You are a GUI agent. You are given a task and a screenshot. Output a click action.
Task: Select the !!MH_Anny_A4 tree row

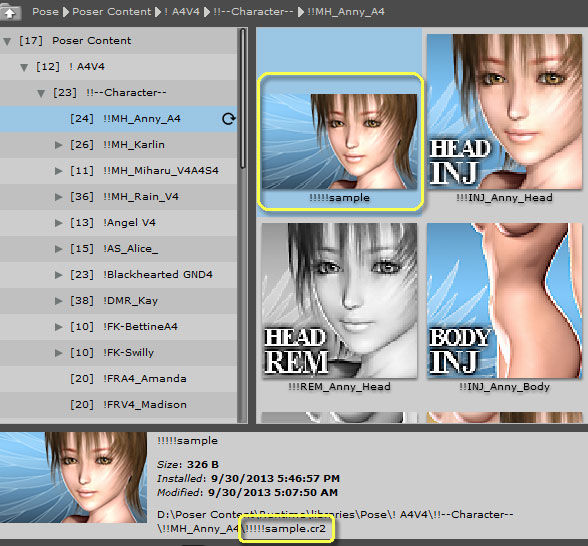(x=118, y=119)
